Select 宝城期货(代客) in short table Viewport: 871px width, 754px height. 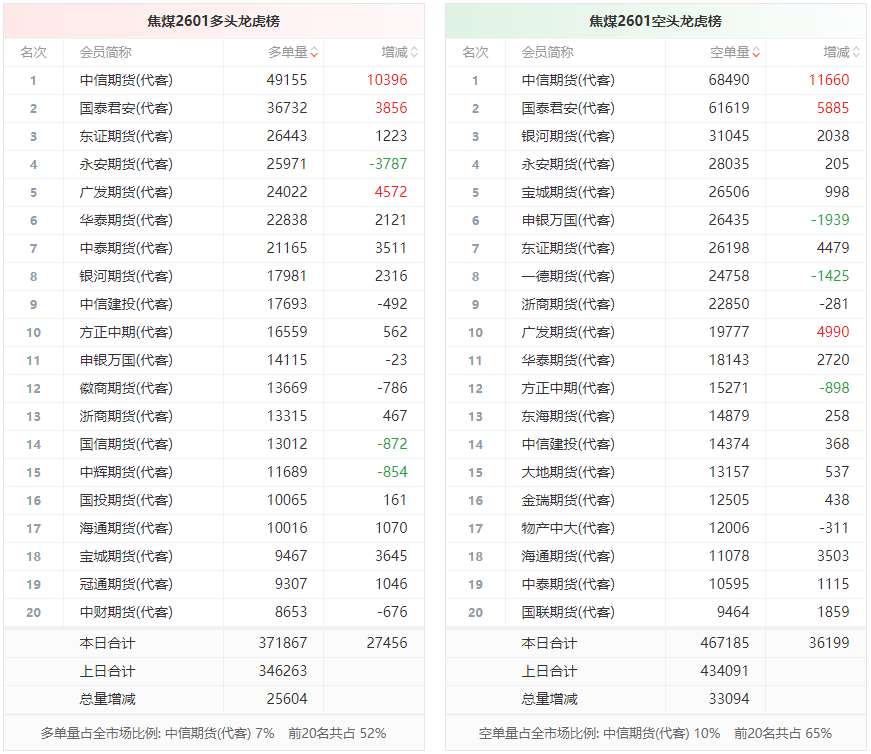(568, 192)
